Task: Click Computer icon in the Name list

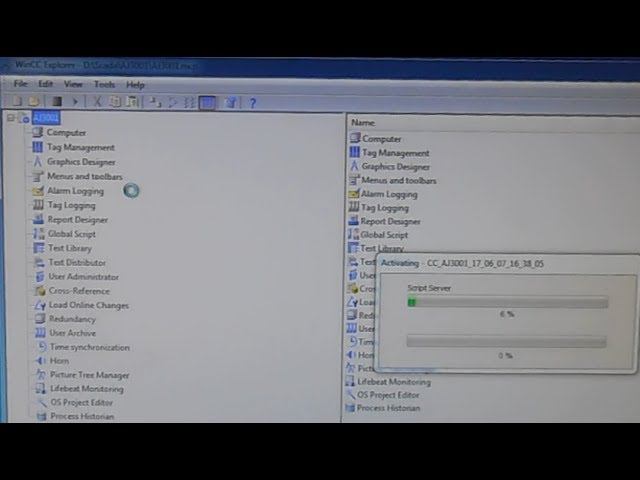Action: [355, 138]
